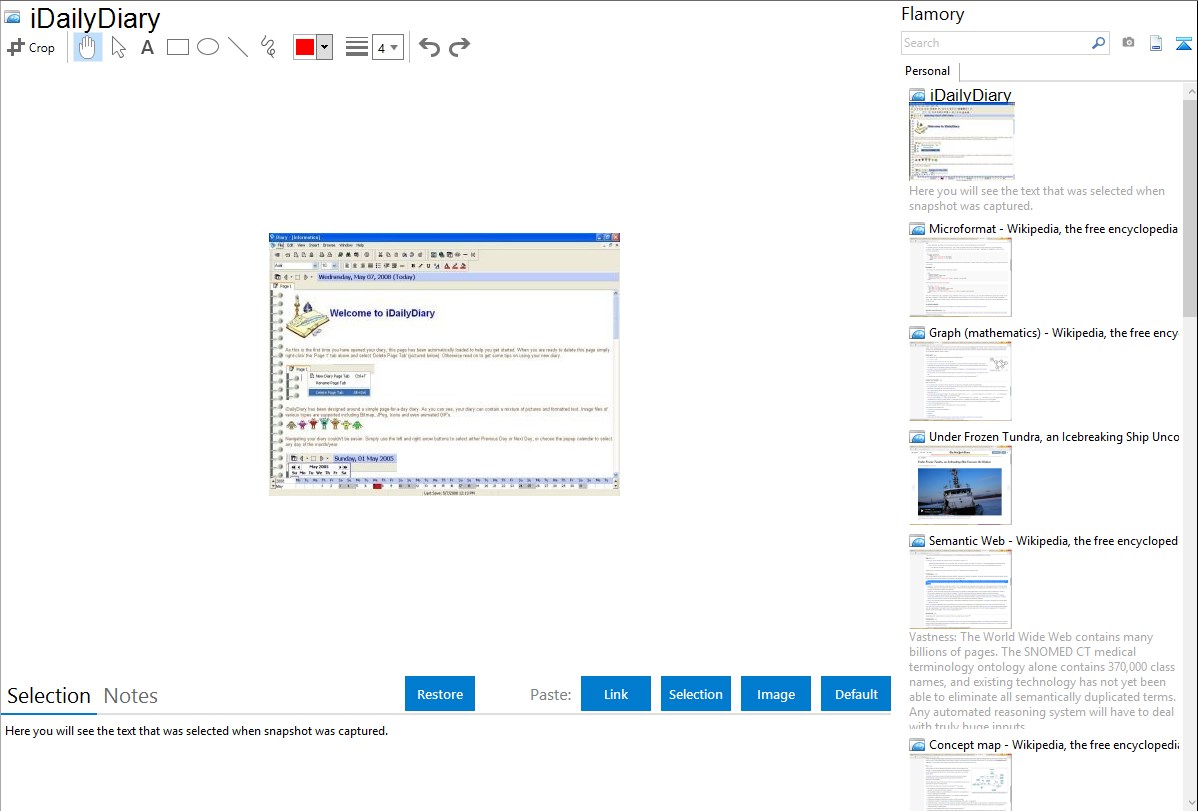Click the Under Frozen Tundra title

pyautogui.click(x=1054, y=436)
